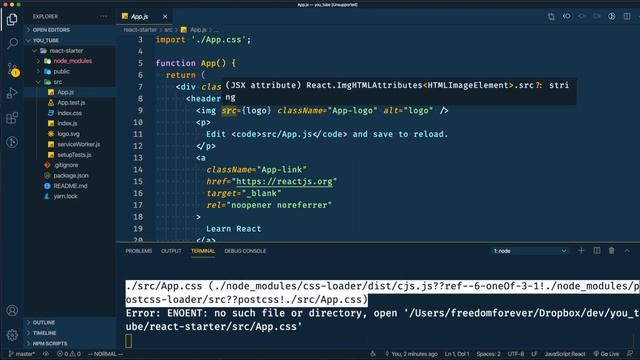The image size is (640, 360).
Task: Click the react-starter breadcrumb
Action: pos(140,30)
